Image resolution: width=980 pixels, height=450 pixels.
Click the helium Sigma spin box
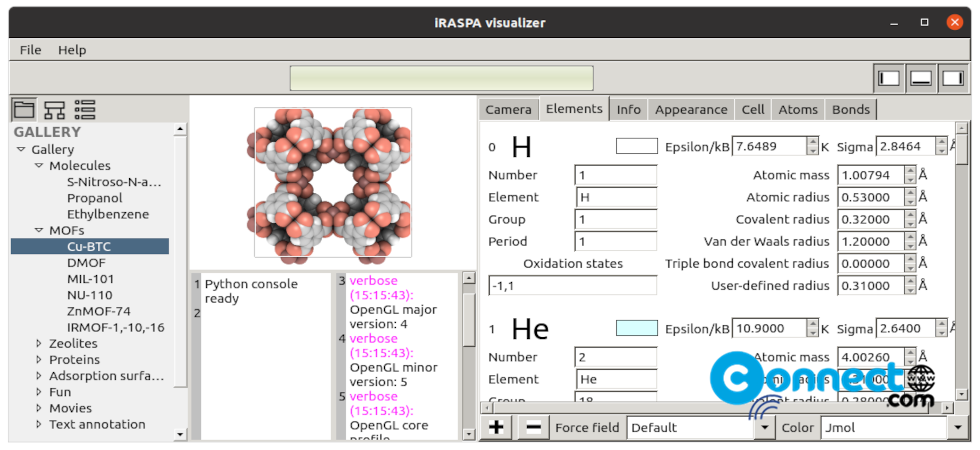[911, 328]
